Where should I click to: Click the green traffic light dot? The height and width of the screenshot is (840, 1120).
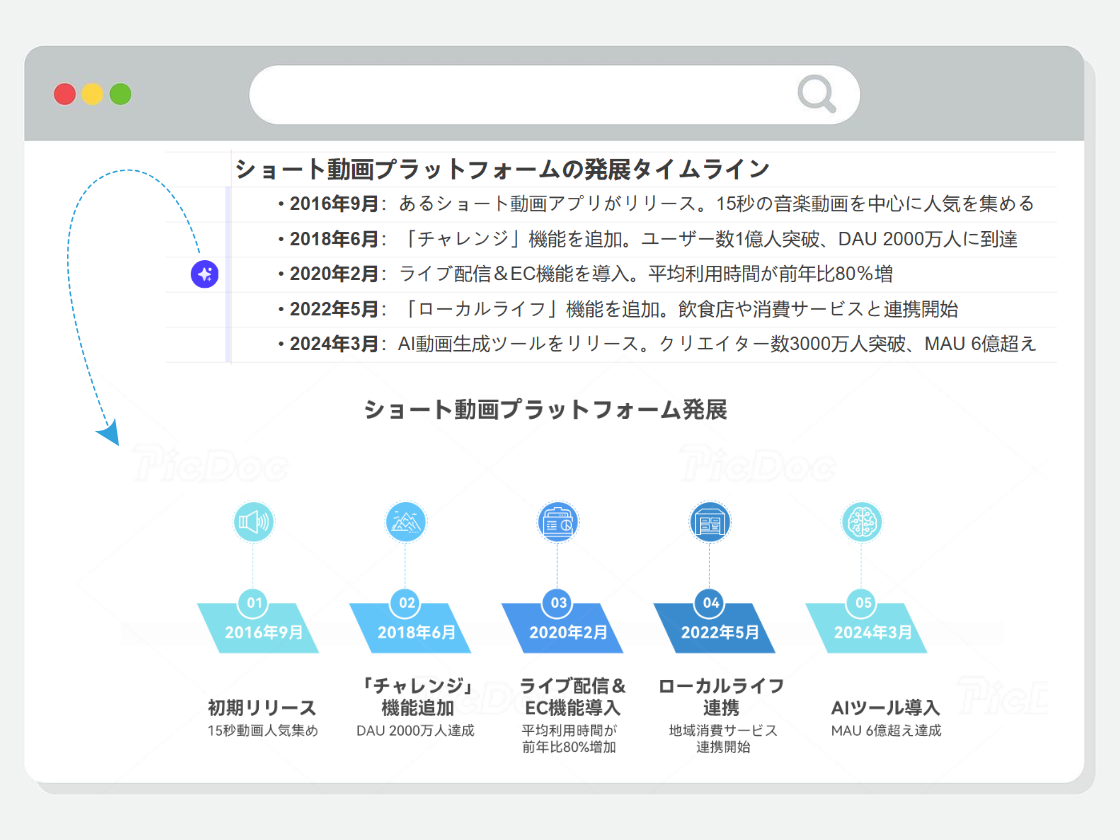point(120,93)
